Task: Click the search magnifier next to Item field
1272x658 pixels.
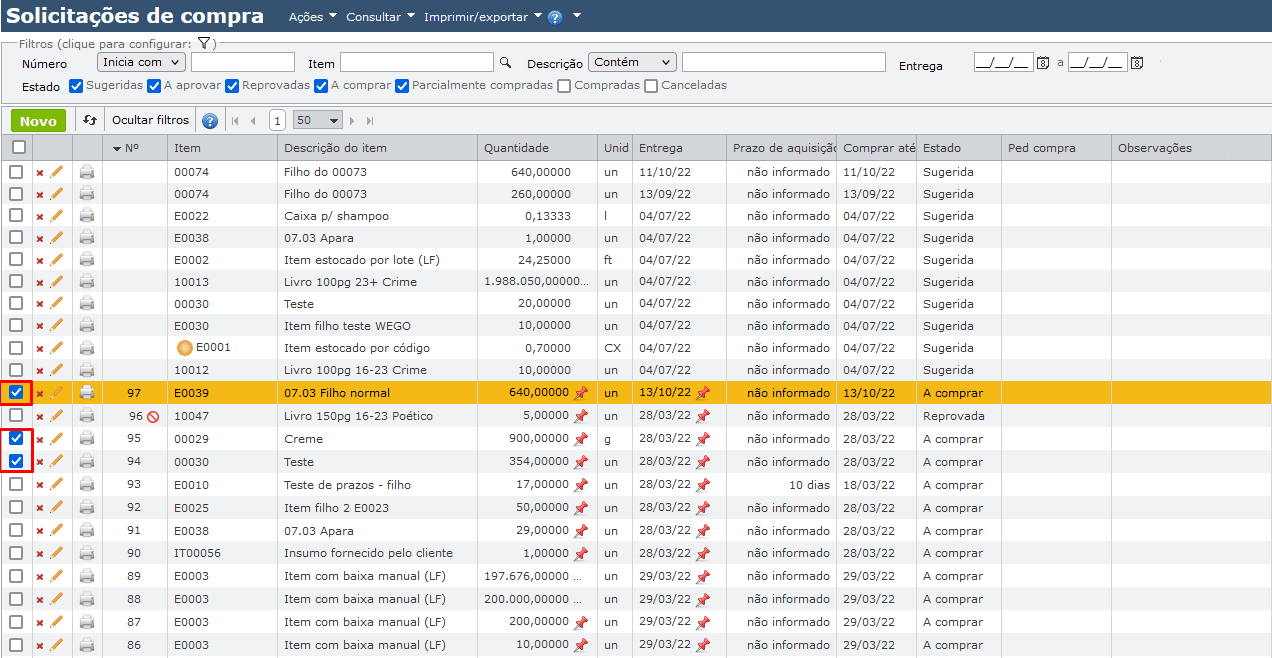Action: (x=505, y=62)
